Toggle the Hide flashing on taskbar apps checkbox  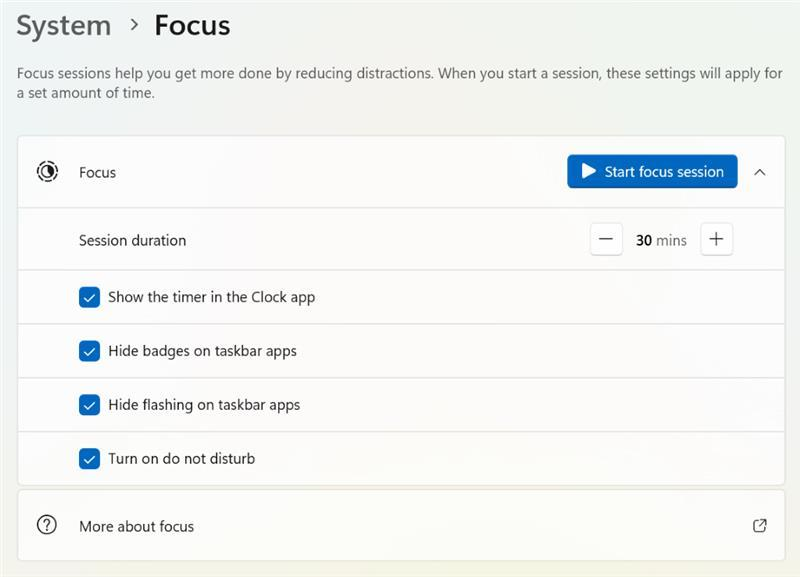click(x=90, y=405)
